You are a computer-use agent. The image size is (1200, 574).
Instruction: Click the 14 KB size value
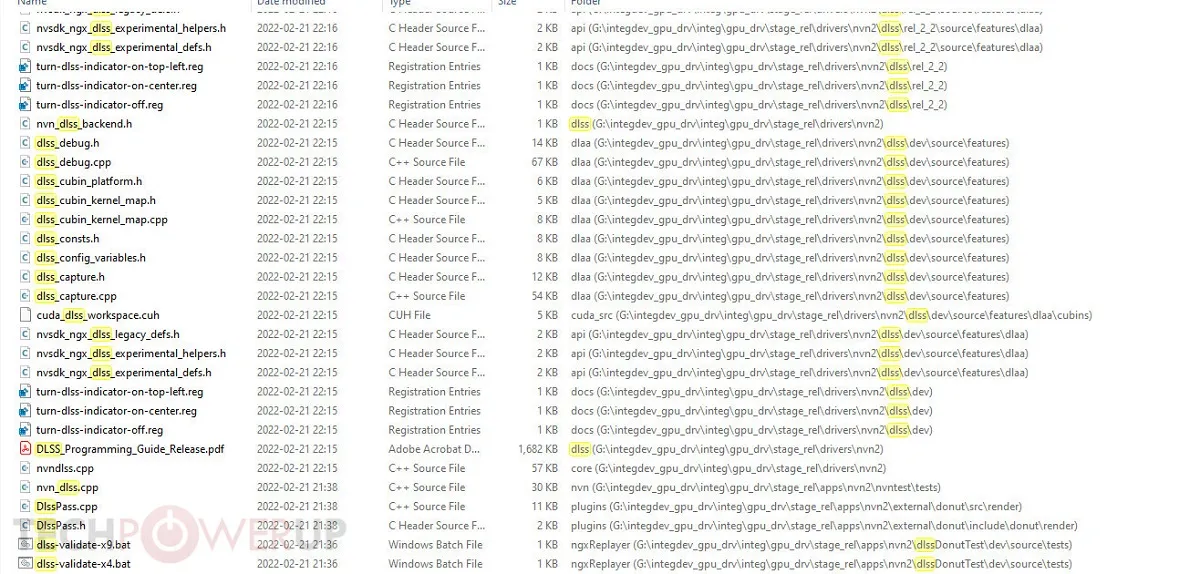point(545,143)
